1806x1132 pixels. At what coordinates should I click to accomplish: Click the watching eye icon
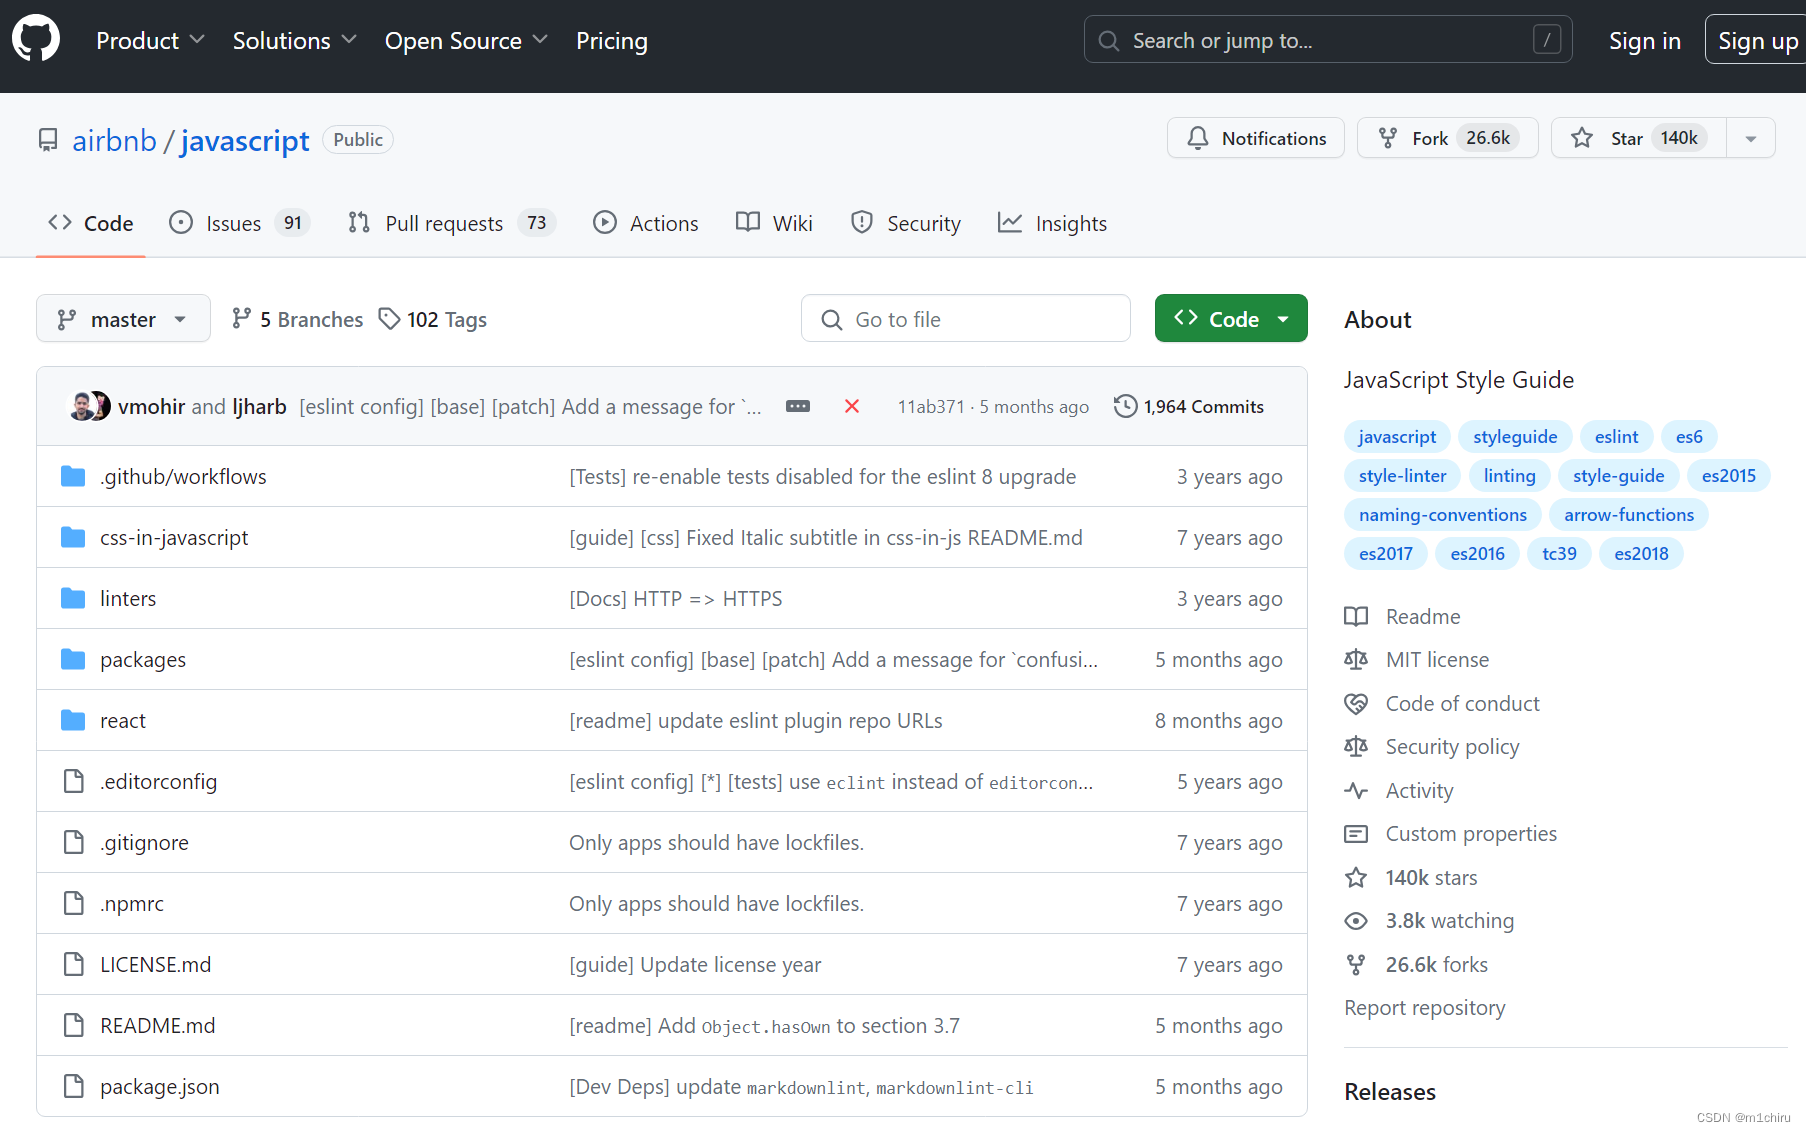click(1356, 920)
